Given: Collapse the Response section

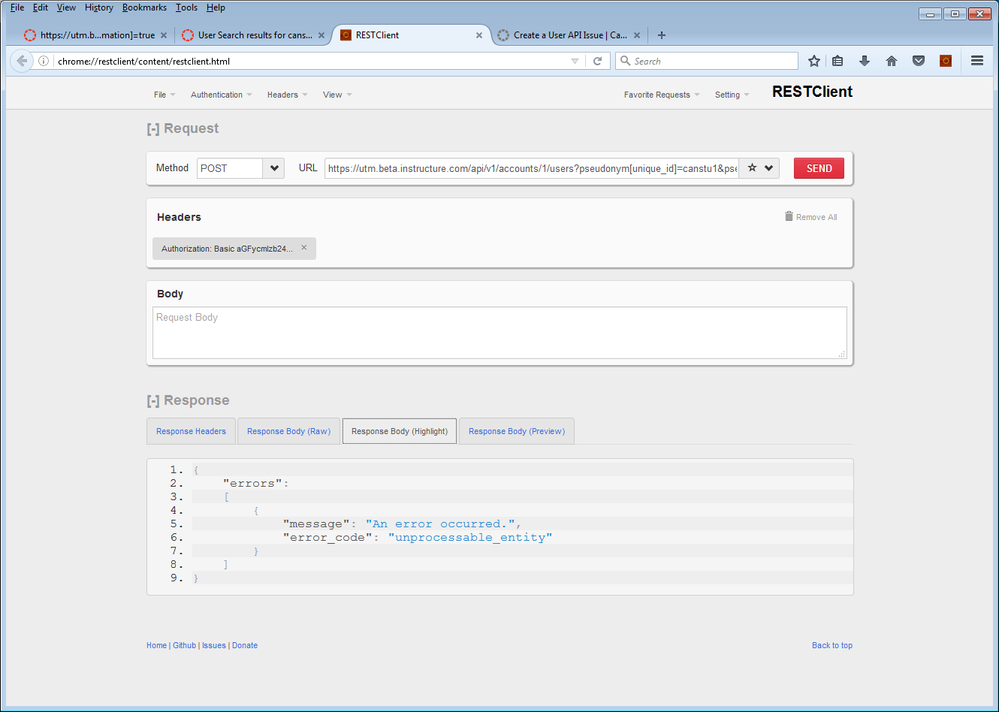Looking at the screenshot, I should point(153,401).
